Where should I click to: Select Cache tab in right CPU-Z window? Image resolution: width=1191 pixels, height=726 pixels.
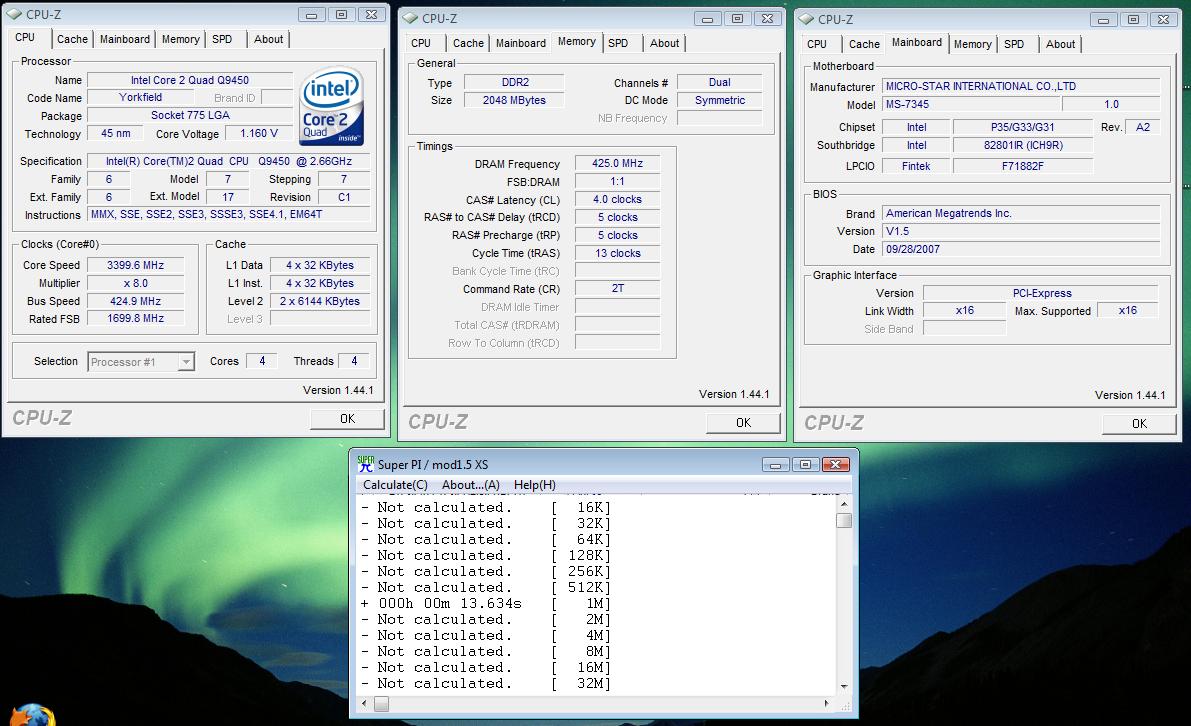coord(864,44)
